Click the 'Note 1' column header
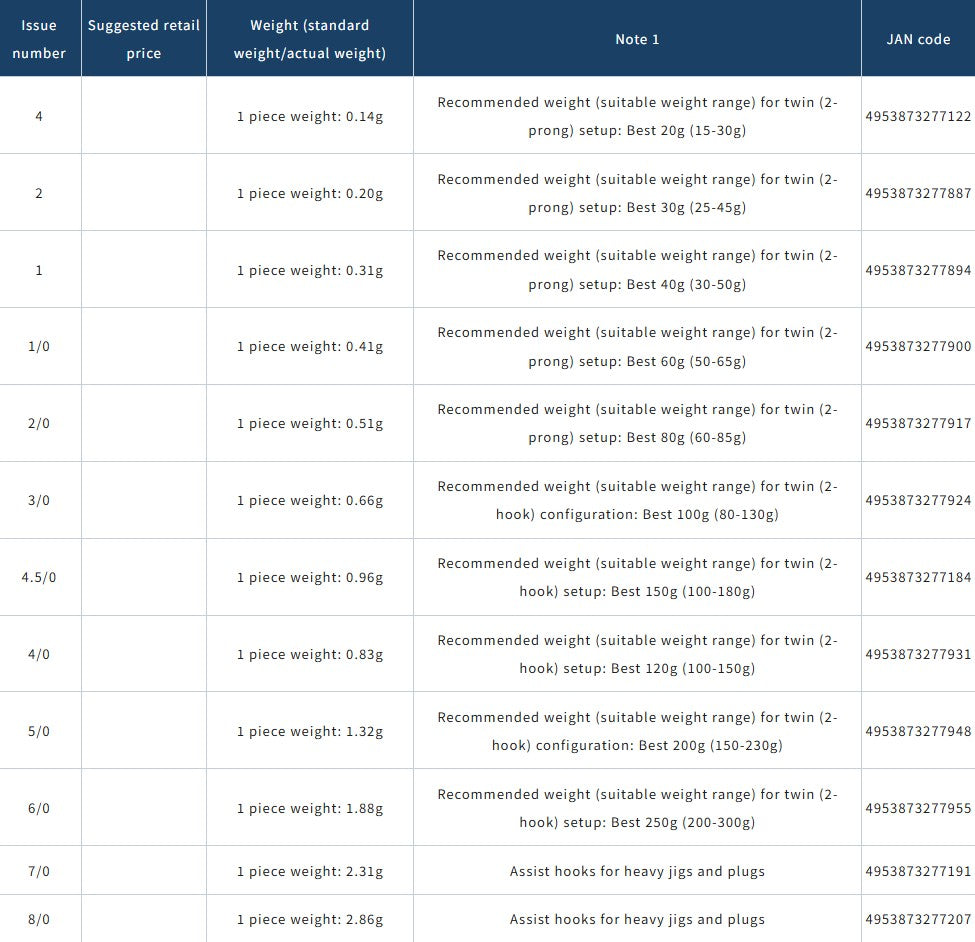The image size is (975, 942). coord(637,39)
